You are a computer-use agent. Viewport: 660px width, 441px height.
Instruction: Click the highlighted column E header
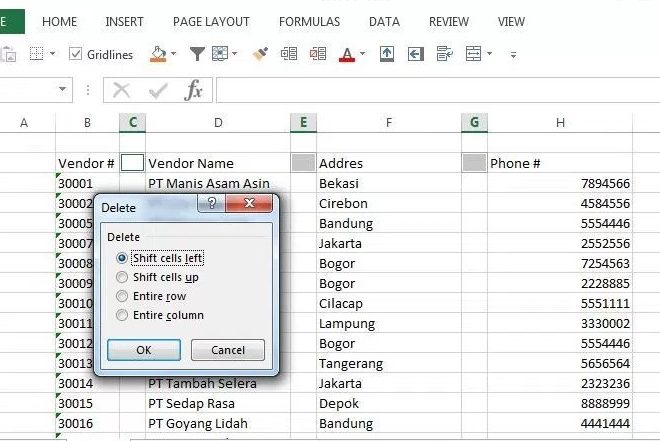pyautogui.click(x=303, y=122)
